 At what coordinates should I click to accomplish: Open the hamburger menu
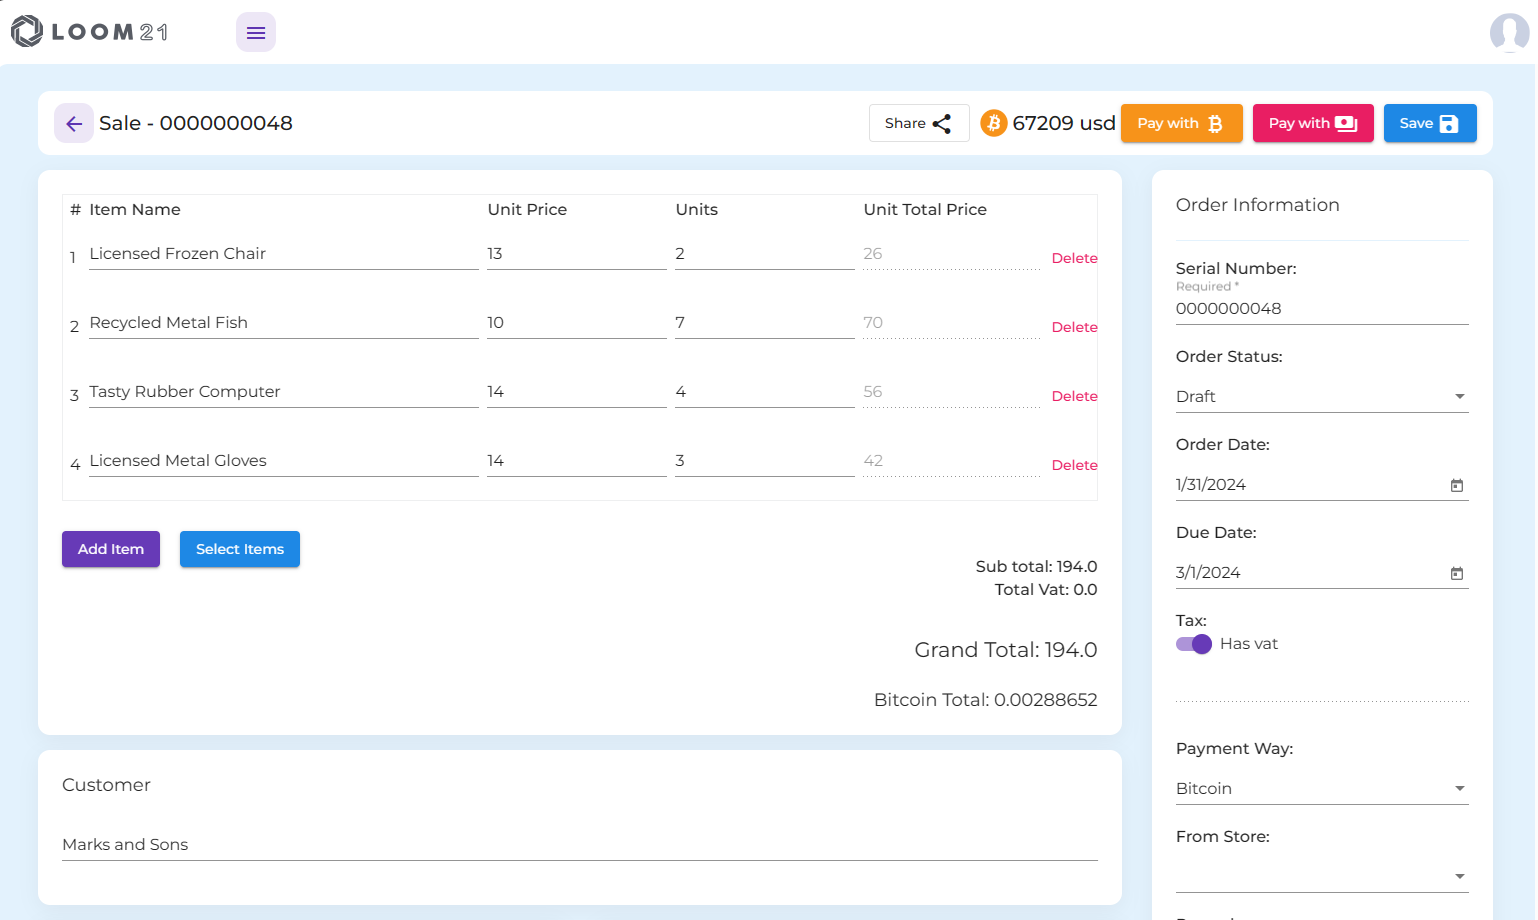(256, 32)
